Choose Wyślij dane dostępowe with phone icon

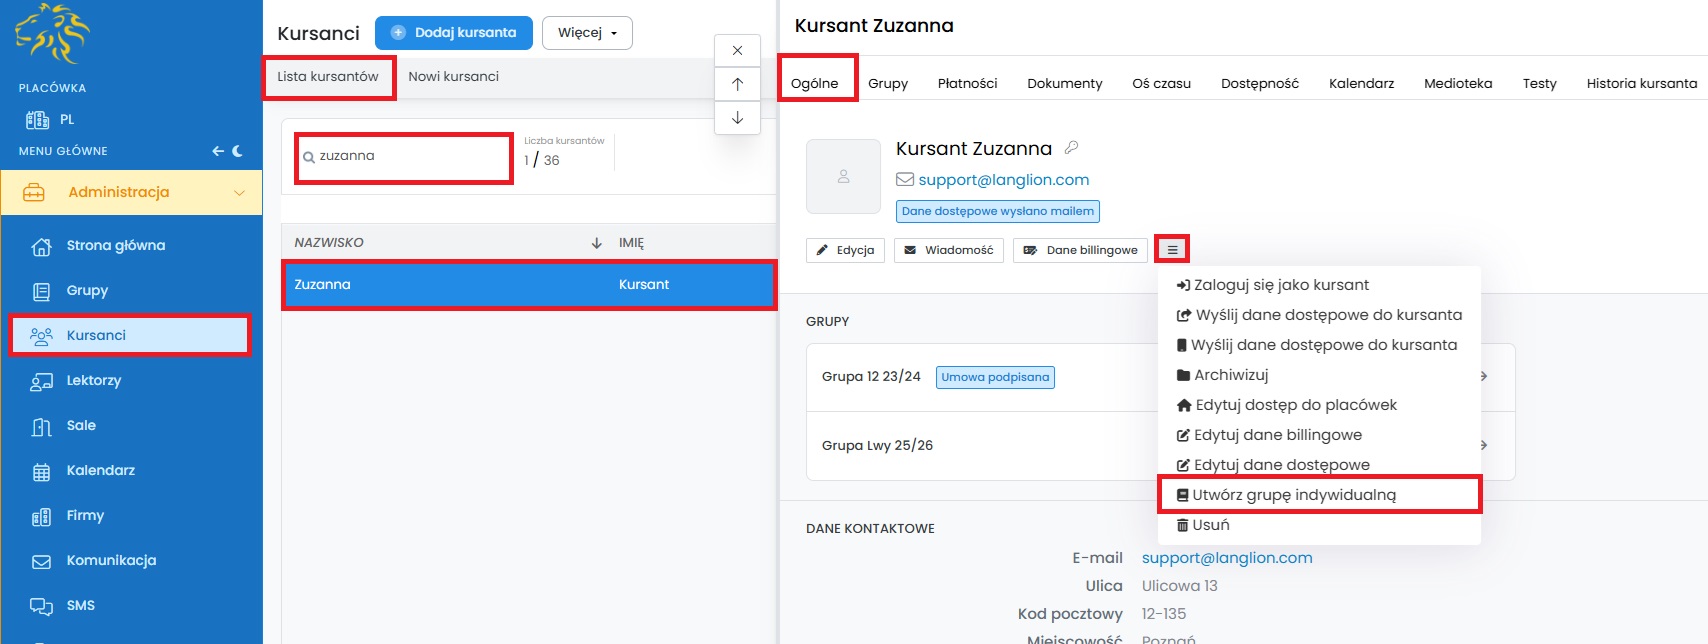click(x=1317, y=345)
